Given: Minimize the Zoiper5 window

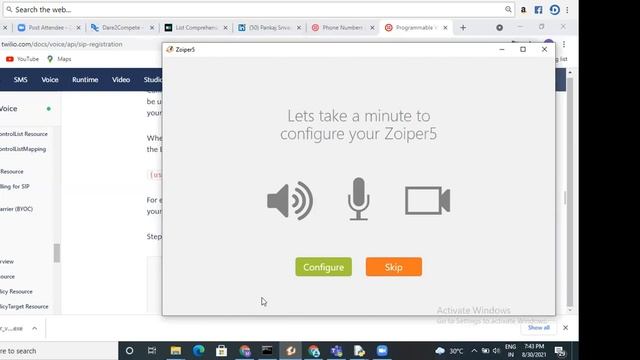Looking at the screenshot, I should (502, 49).
